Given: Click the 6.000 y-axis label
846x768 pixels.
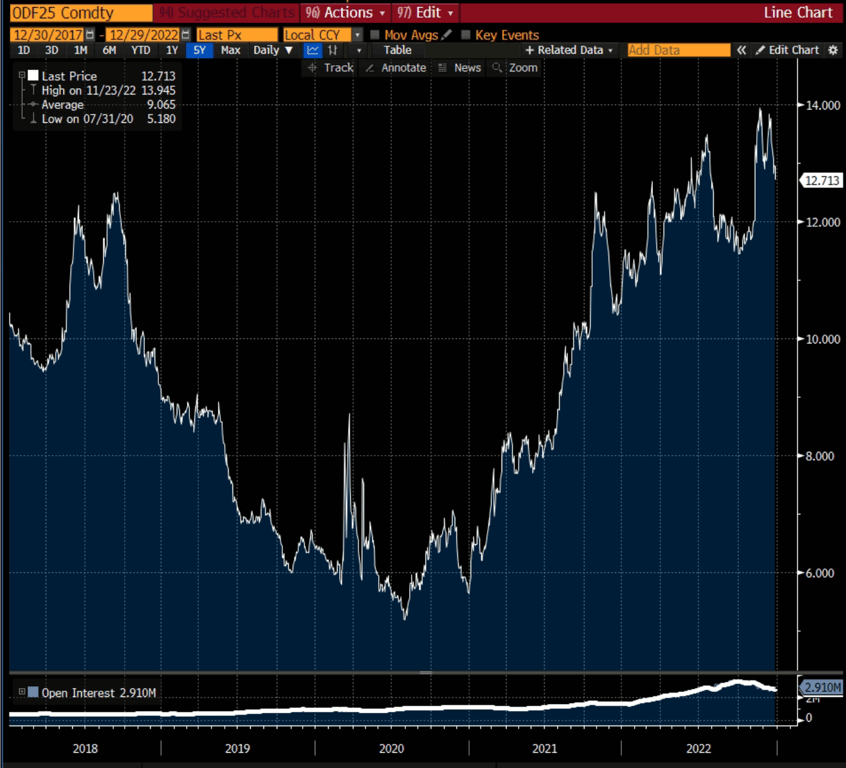Looking at the screenshot, I should [x=820, y=573].
